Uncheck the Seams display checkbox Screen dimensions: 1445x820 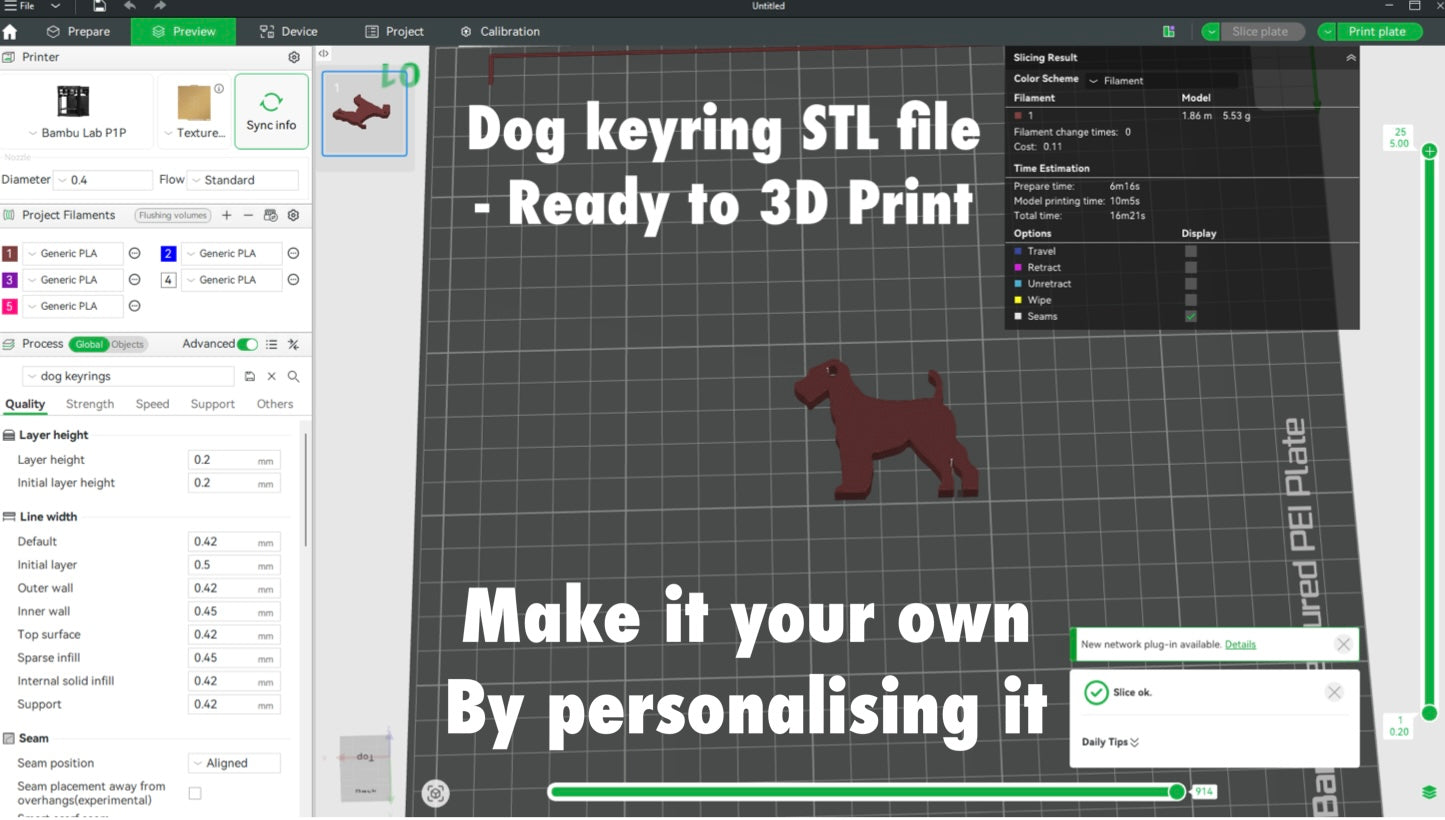1190,316
